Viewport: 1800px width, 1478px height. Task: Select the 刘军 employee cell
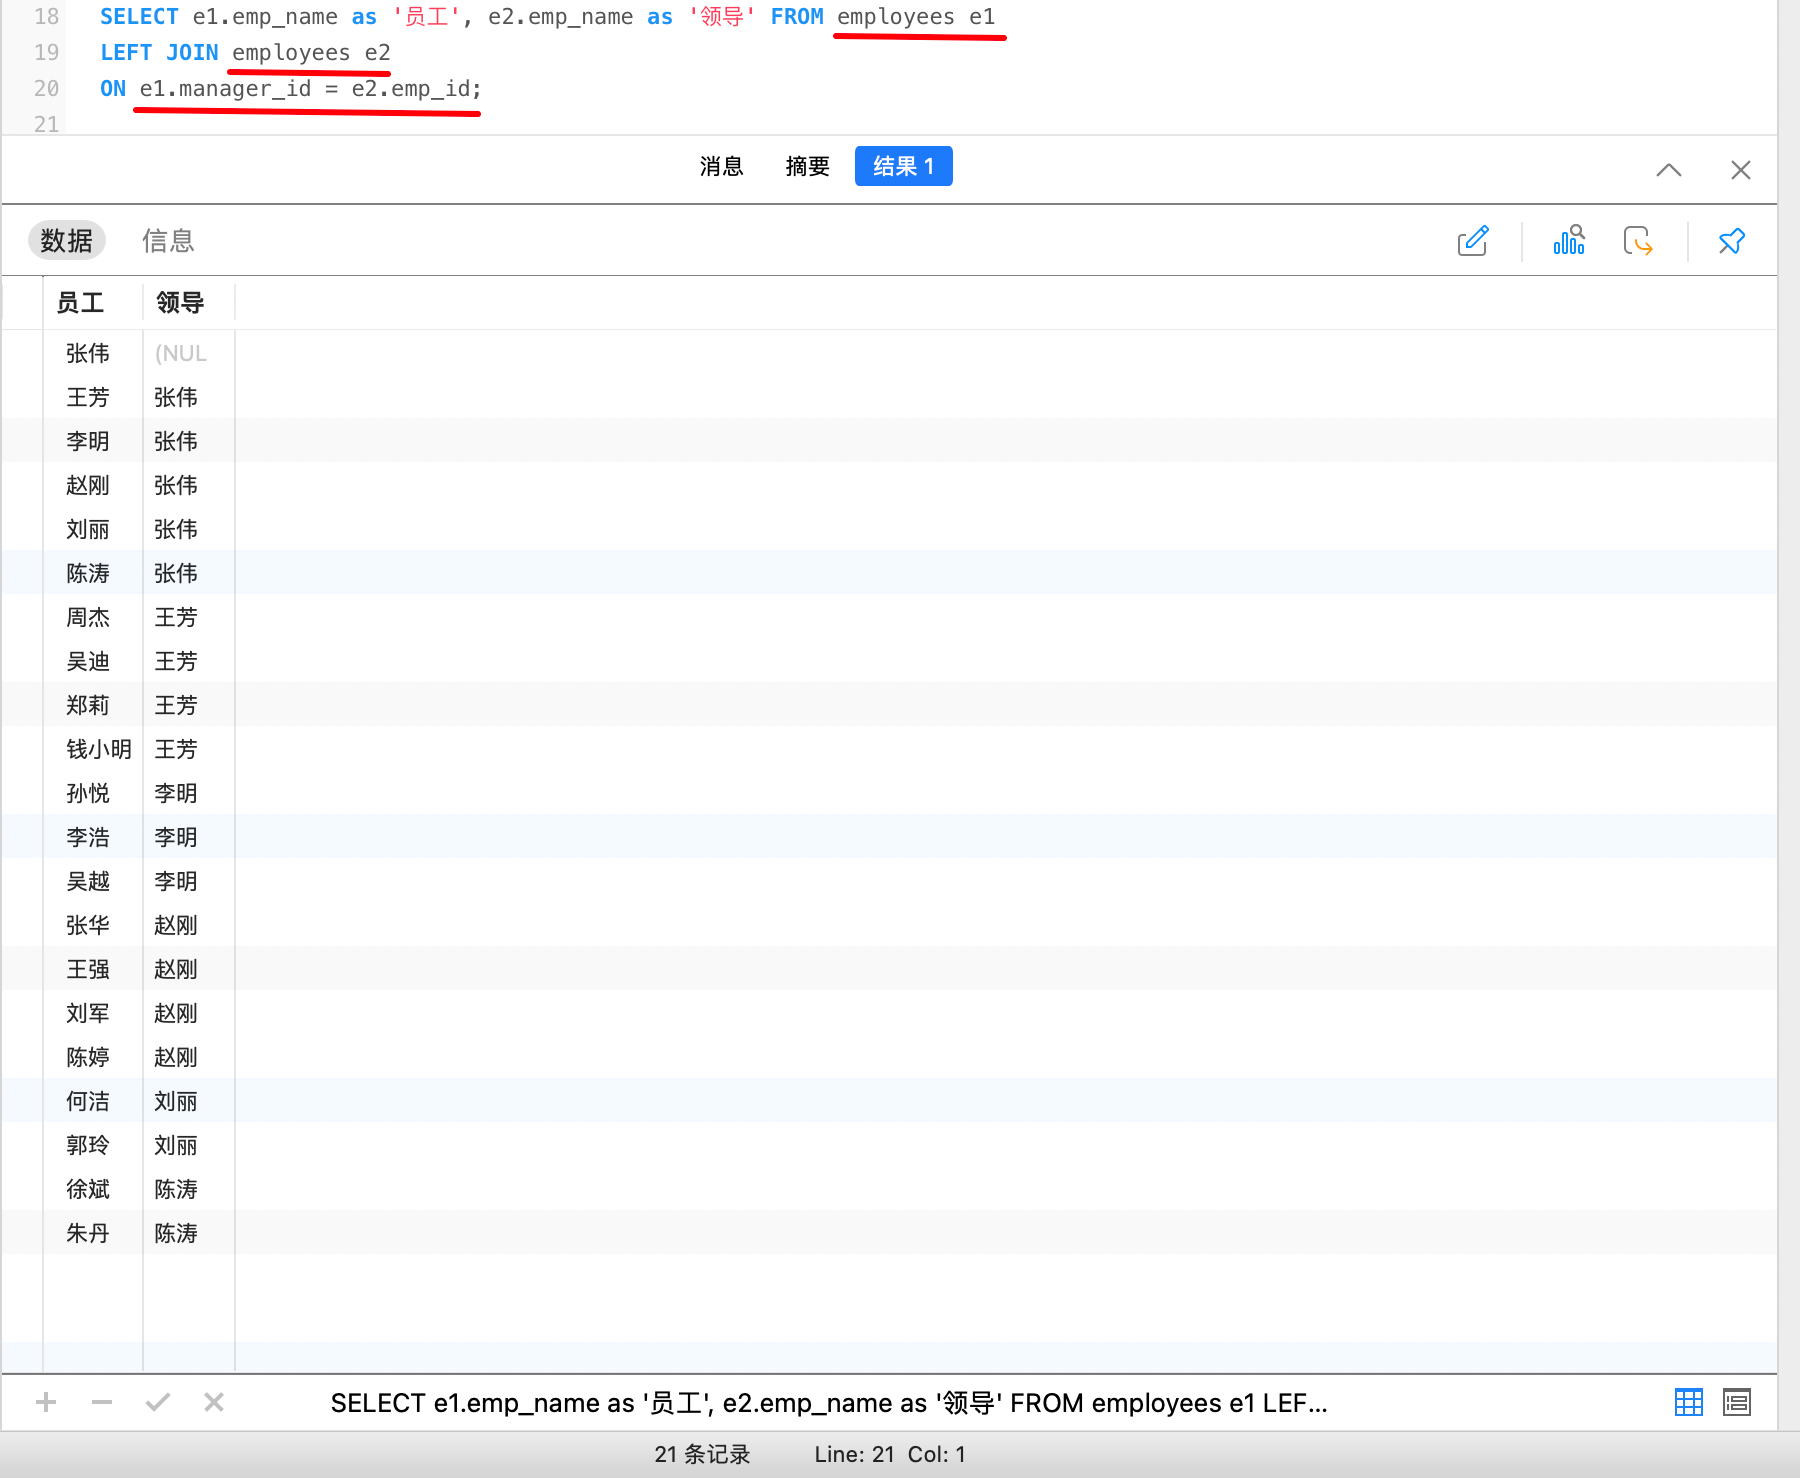pyautogui.click(x=92, y=1013)
